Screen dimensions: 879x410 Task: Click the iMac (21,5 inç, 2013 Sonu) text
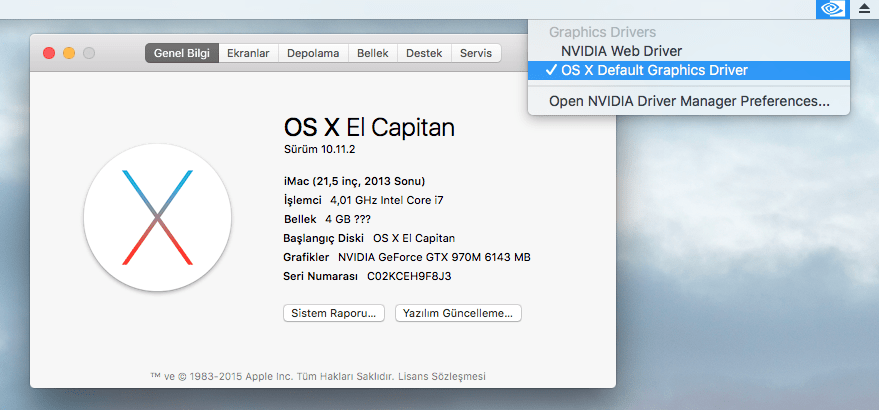pos(354,181)
